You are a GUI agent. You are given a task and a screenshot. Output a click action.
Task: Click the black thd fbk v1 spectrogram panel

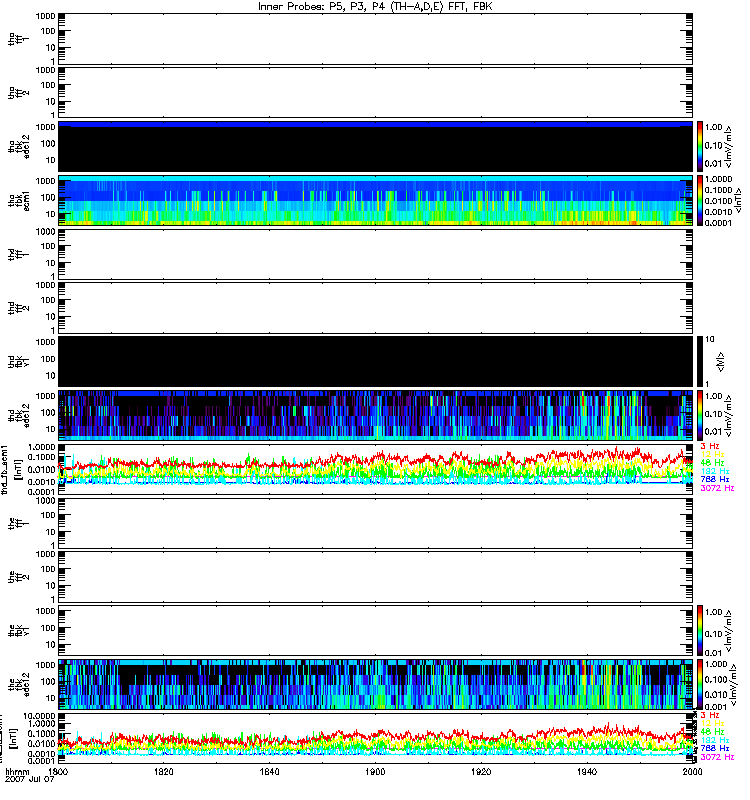pos(375,361)
